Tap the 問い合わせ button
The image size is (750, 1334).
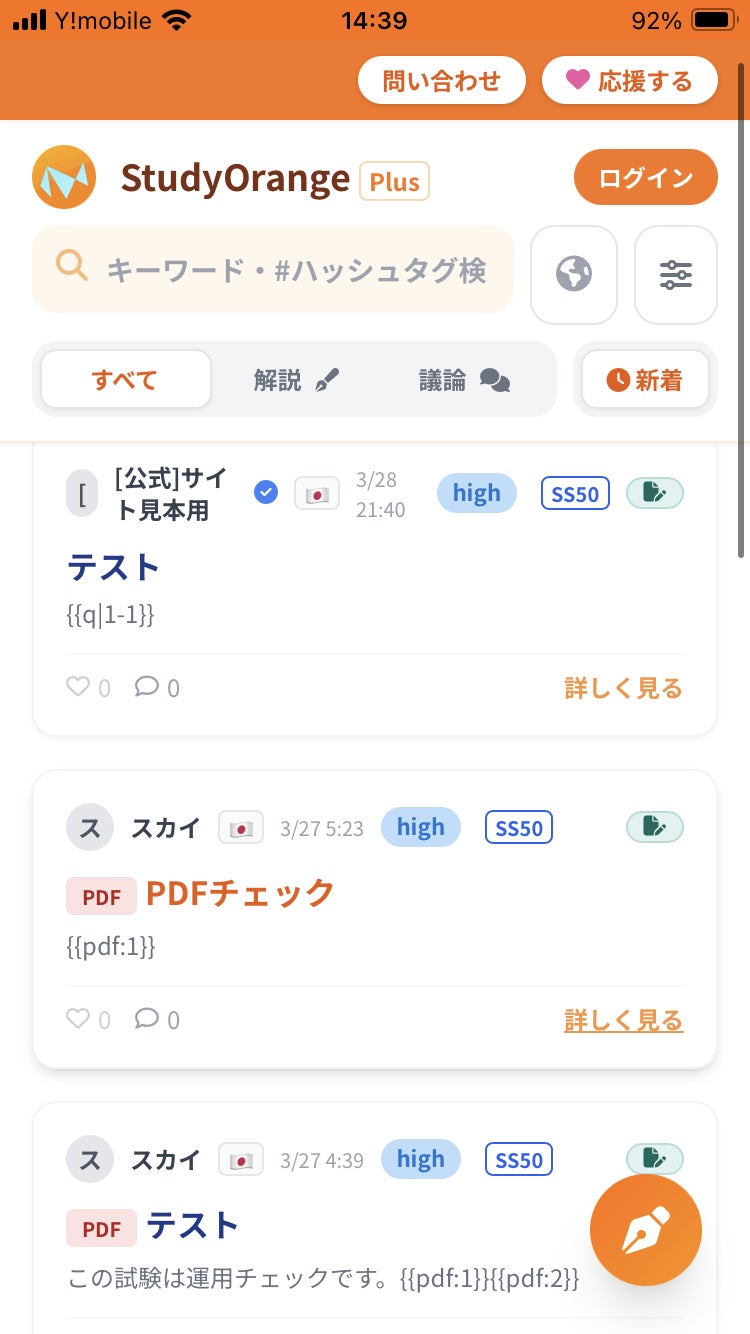coord(442,81)
